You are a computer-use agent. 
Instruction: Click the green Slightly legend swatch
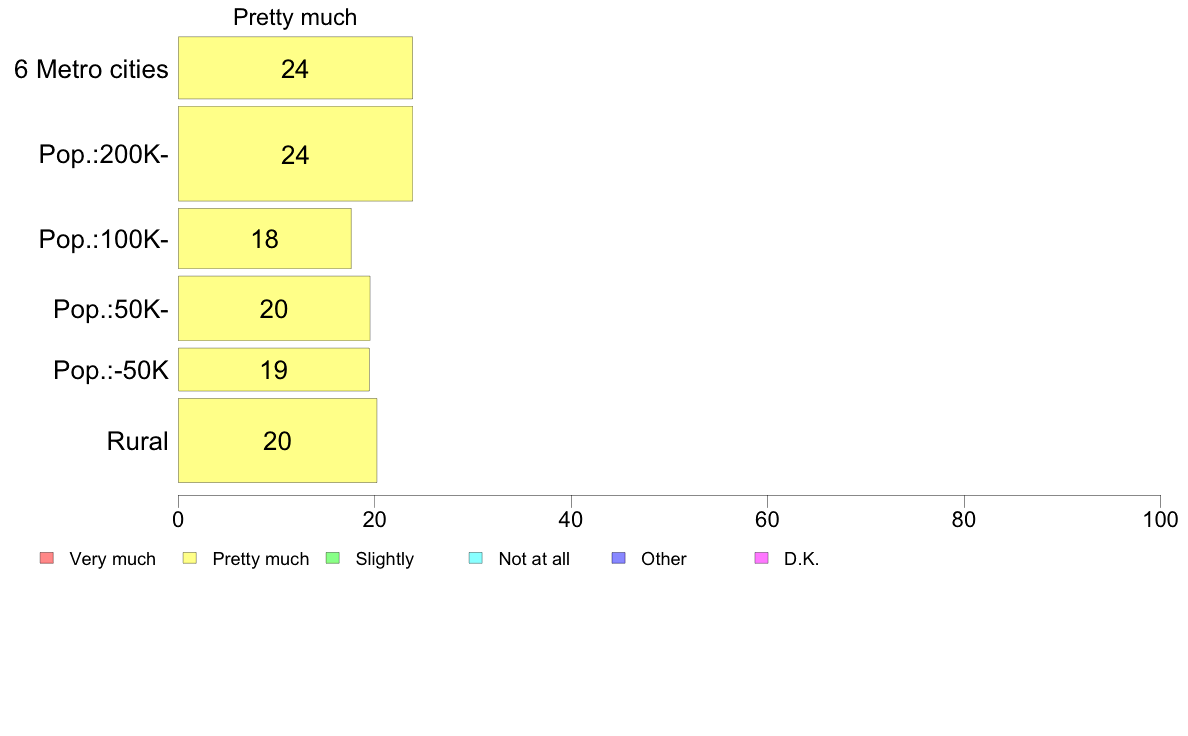[x=333, y=559]
